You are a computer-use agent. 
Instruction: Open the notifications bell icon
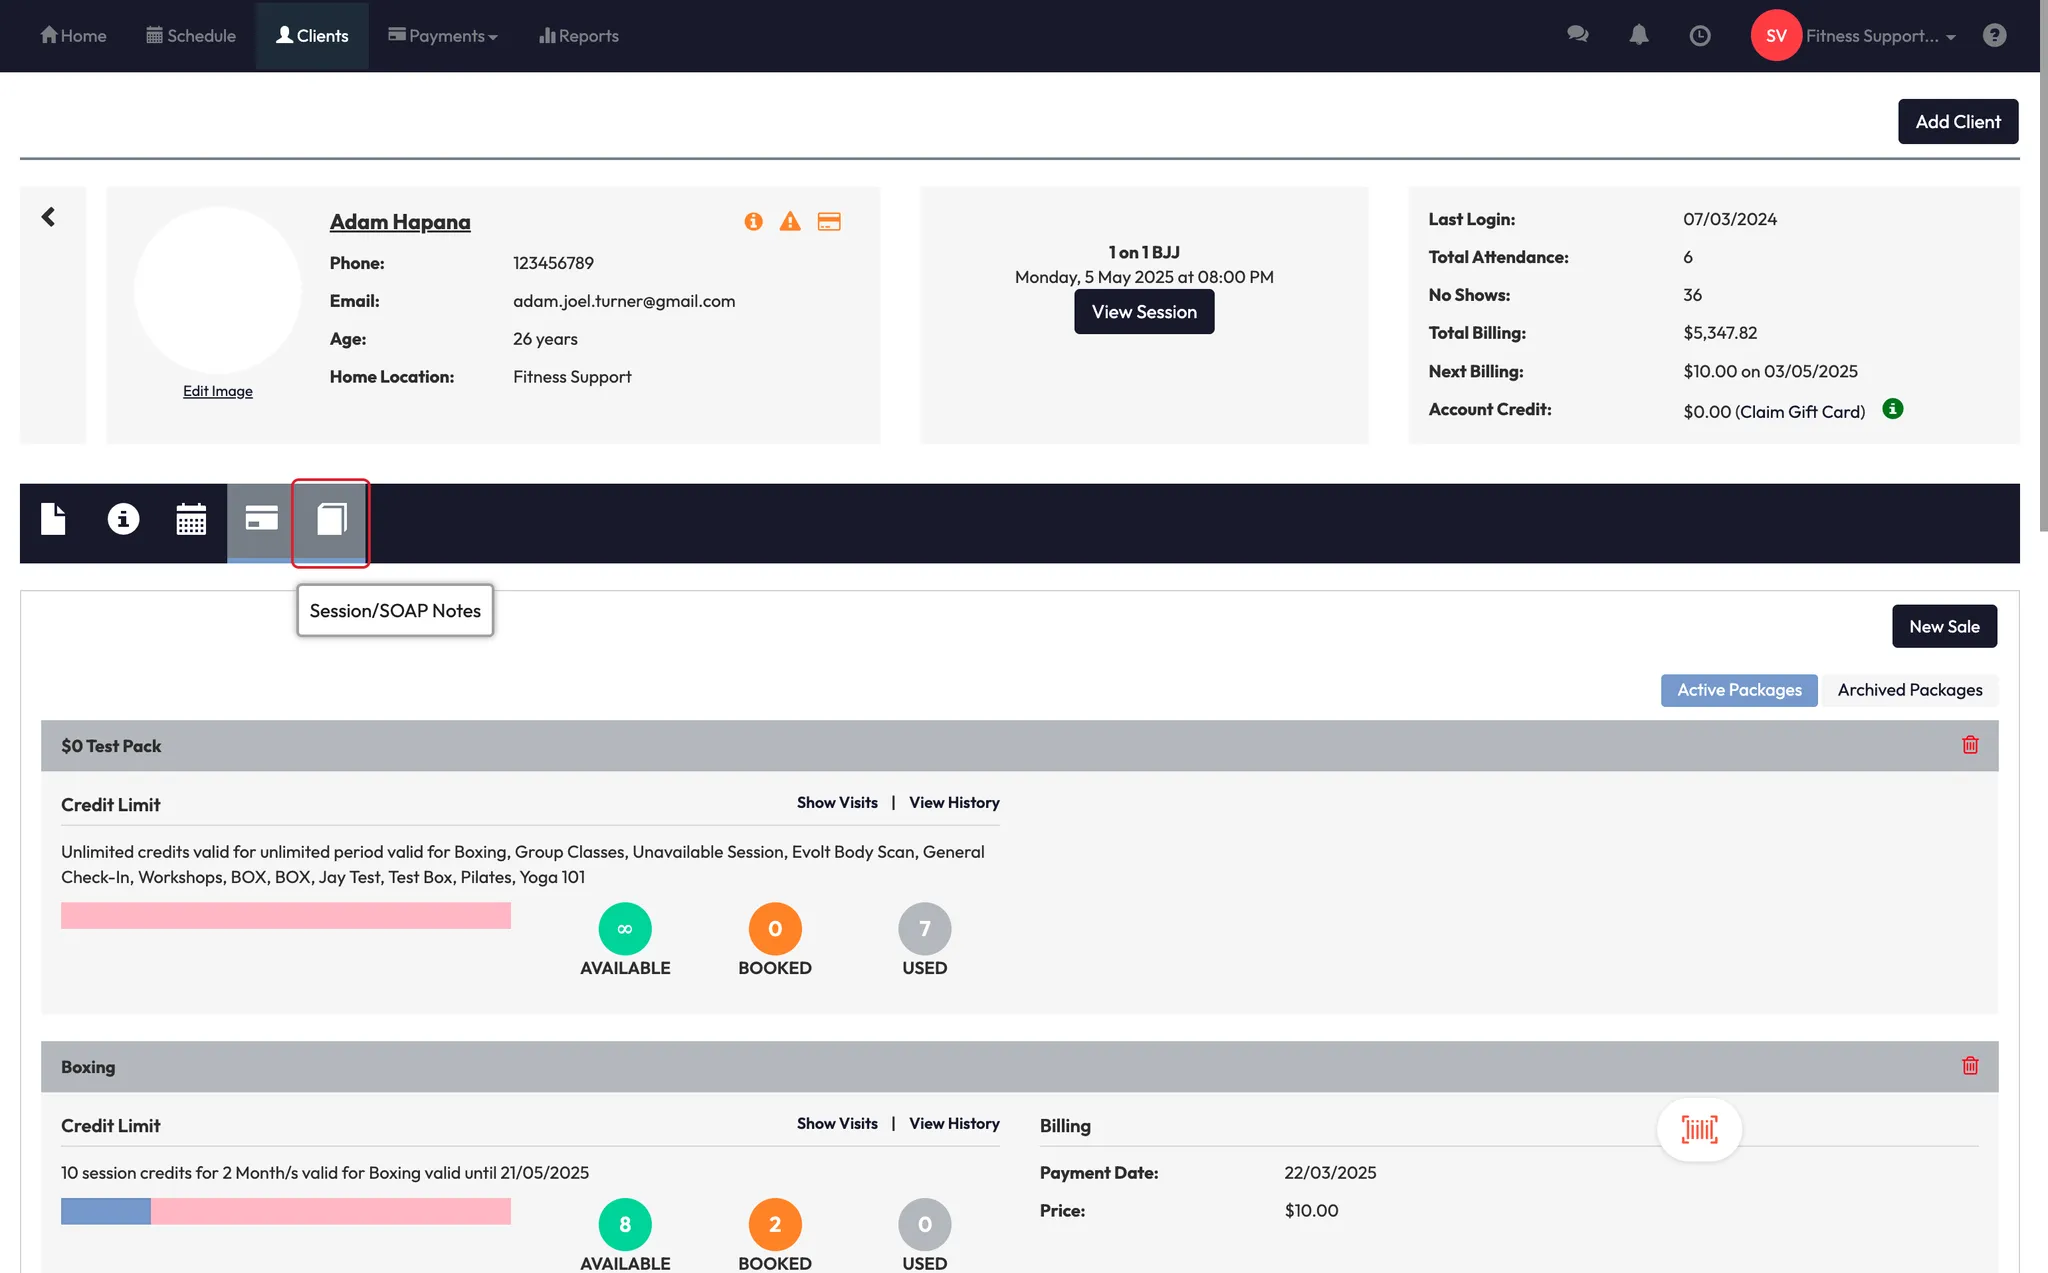(x=1638, y=36)
